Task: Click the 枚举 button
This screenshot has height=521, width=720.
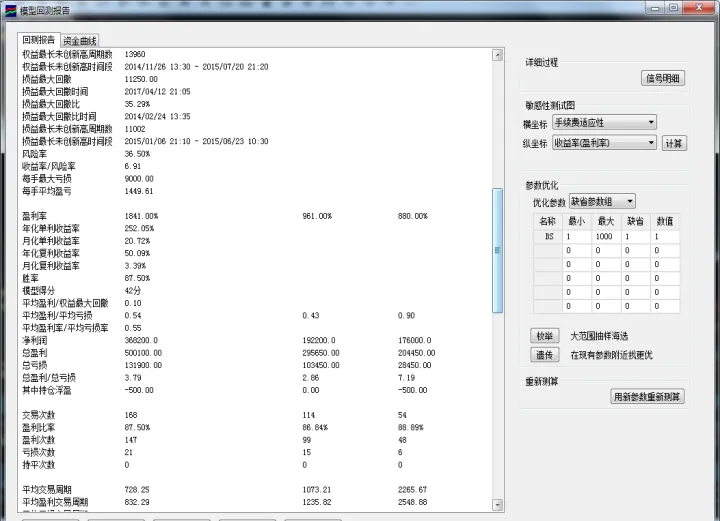Action: point(545,336)
